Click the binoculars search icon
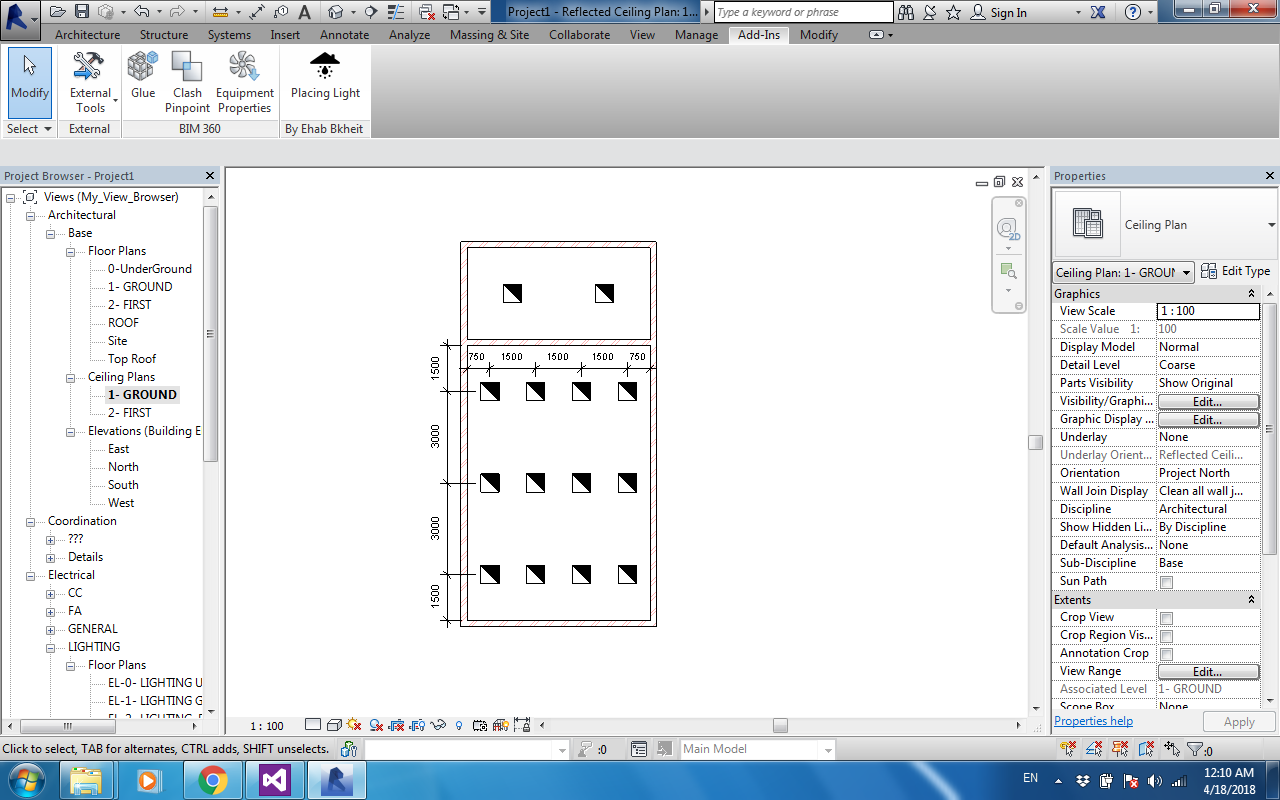 [906, 12]
